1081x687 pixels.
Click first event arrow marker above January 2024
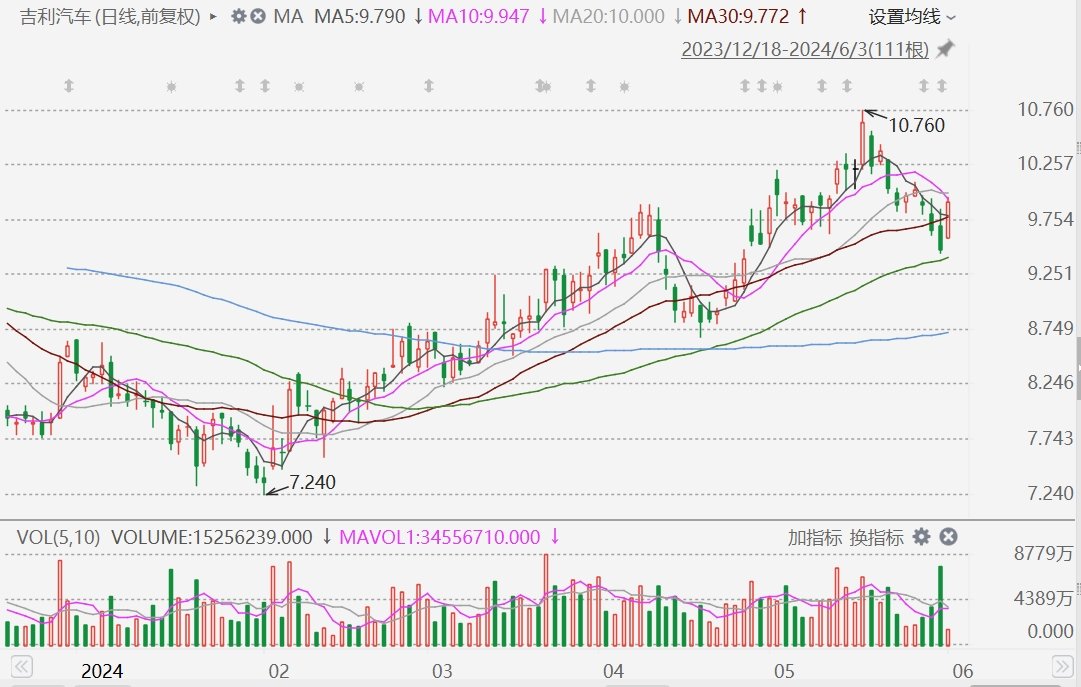[69, 86]
